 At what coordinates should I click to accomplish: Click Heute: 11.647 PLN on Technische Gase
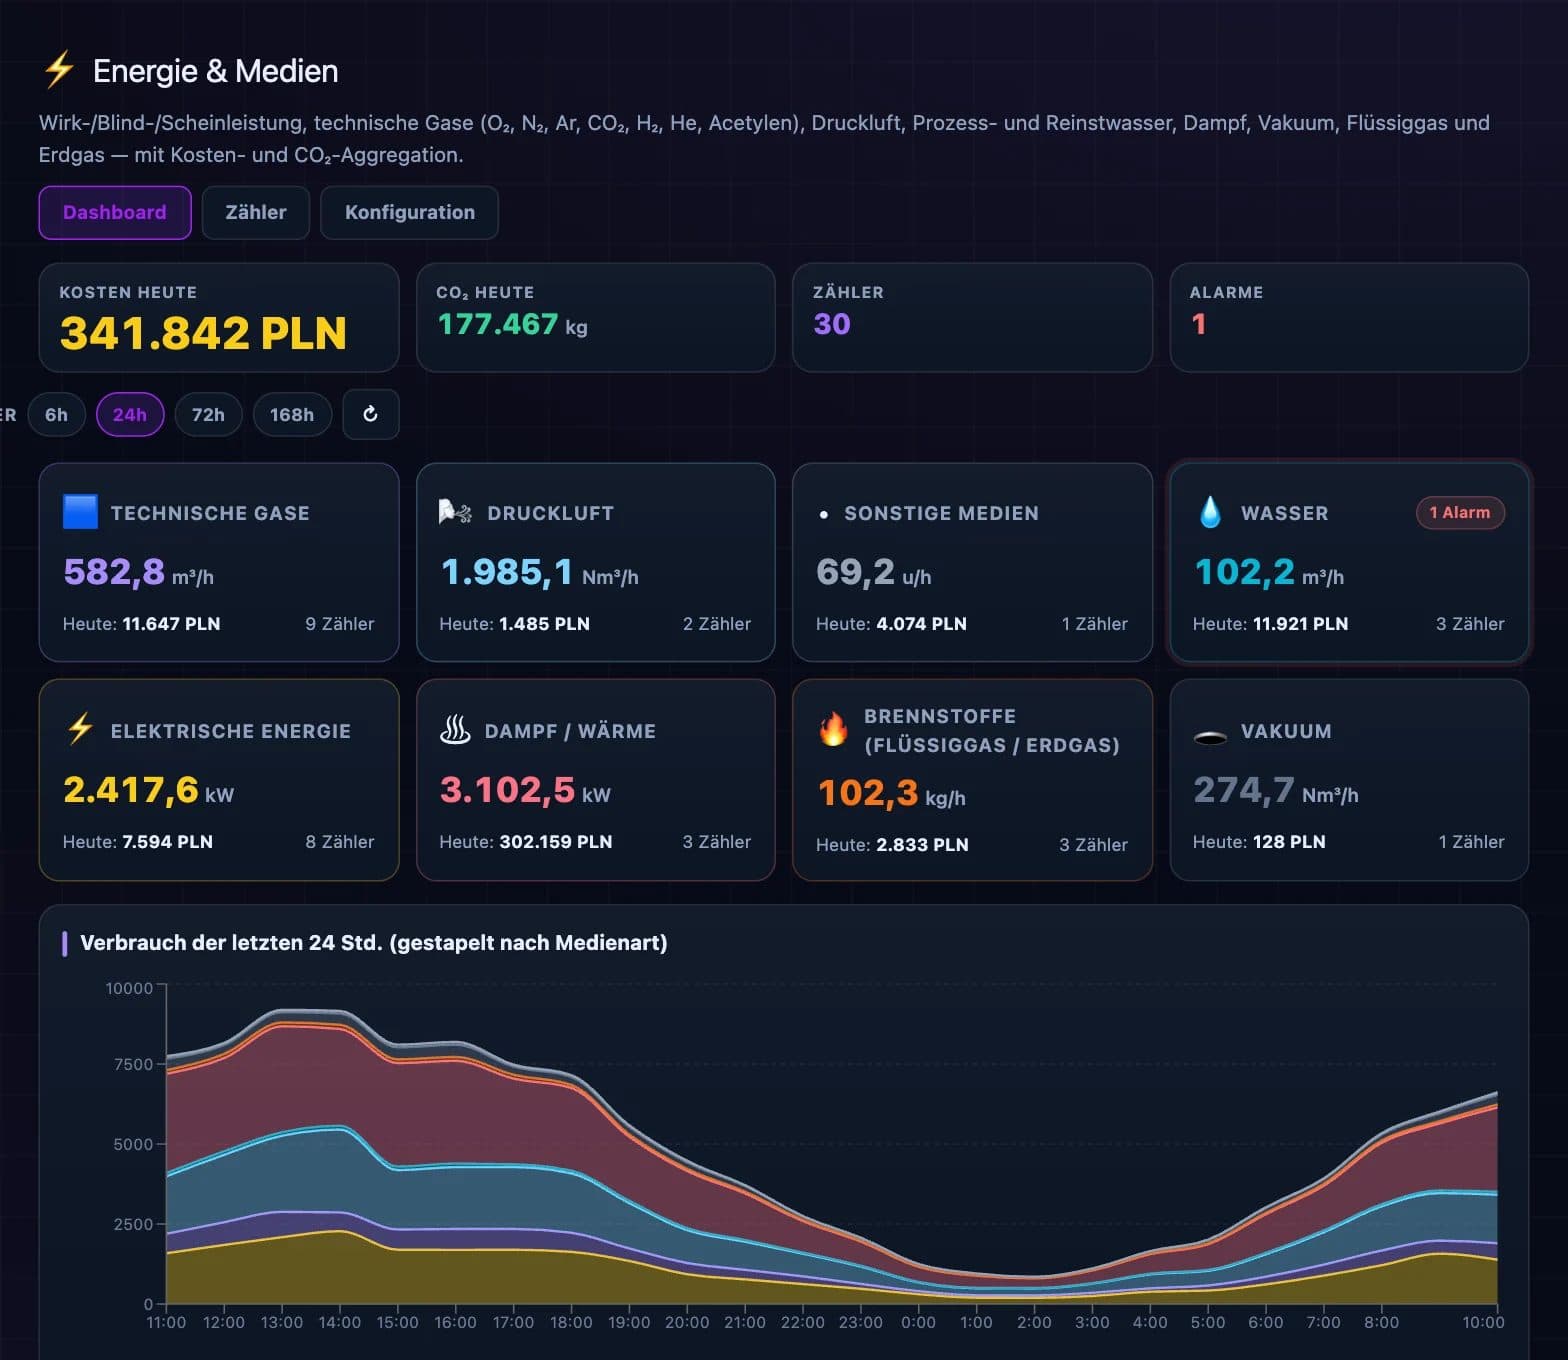(x=141, y=624)
